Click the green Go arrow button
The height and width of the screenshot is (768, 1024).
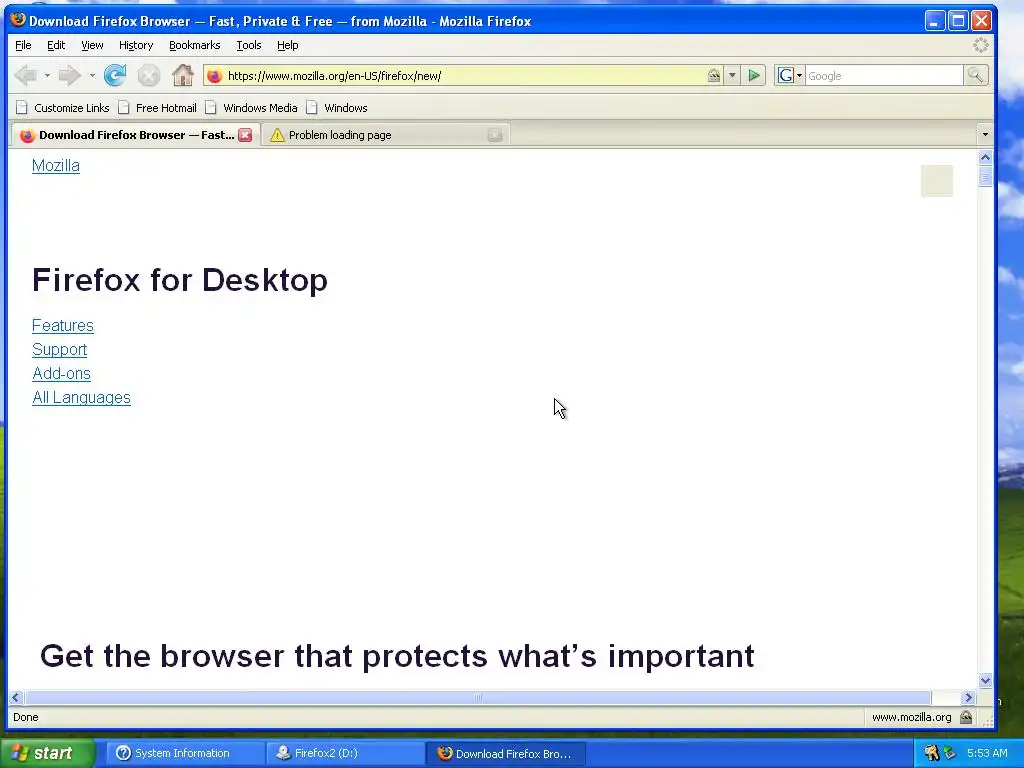tap(754, 76)
